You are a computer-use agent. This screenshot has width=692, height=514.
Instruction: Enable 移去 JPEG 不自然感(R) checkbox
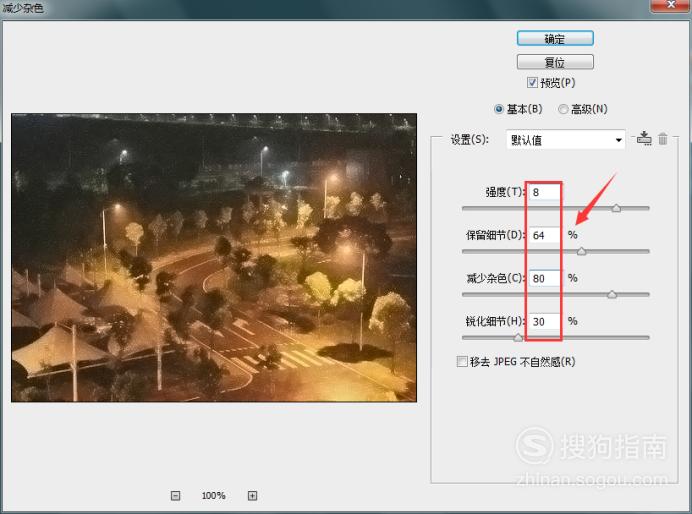(x=462, y=362)
